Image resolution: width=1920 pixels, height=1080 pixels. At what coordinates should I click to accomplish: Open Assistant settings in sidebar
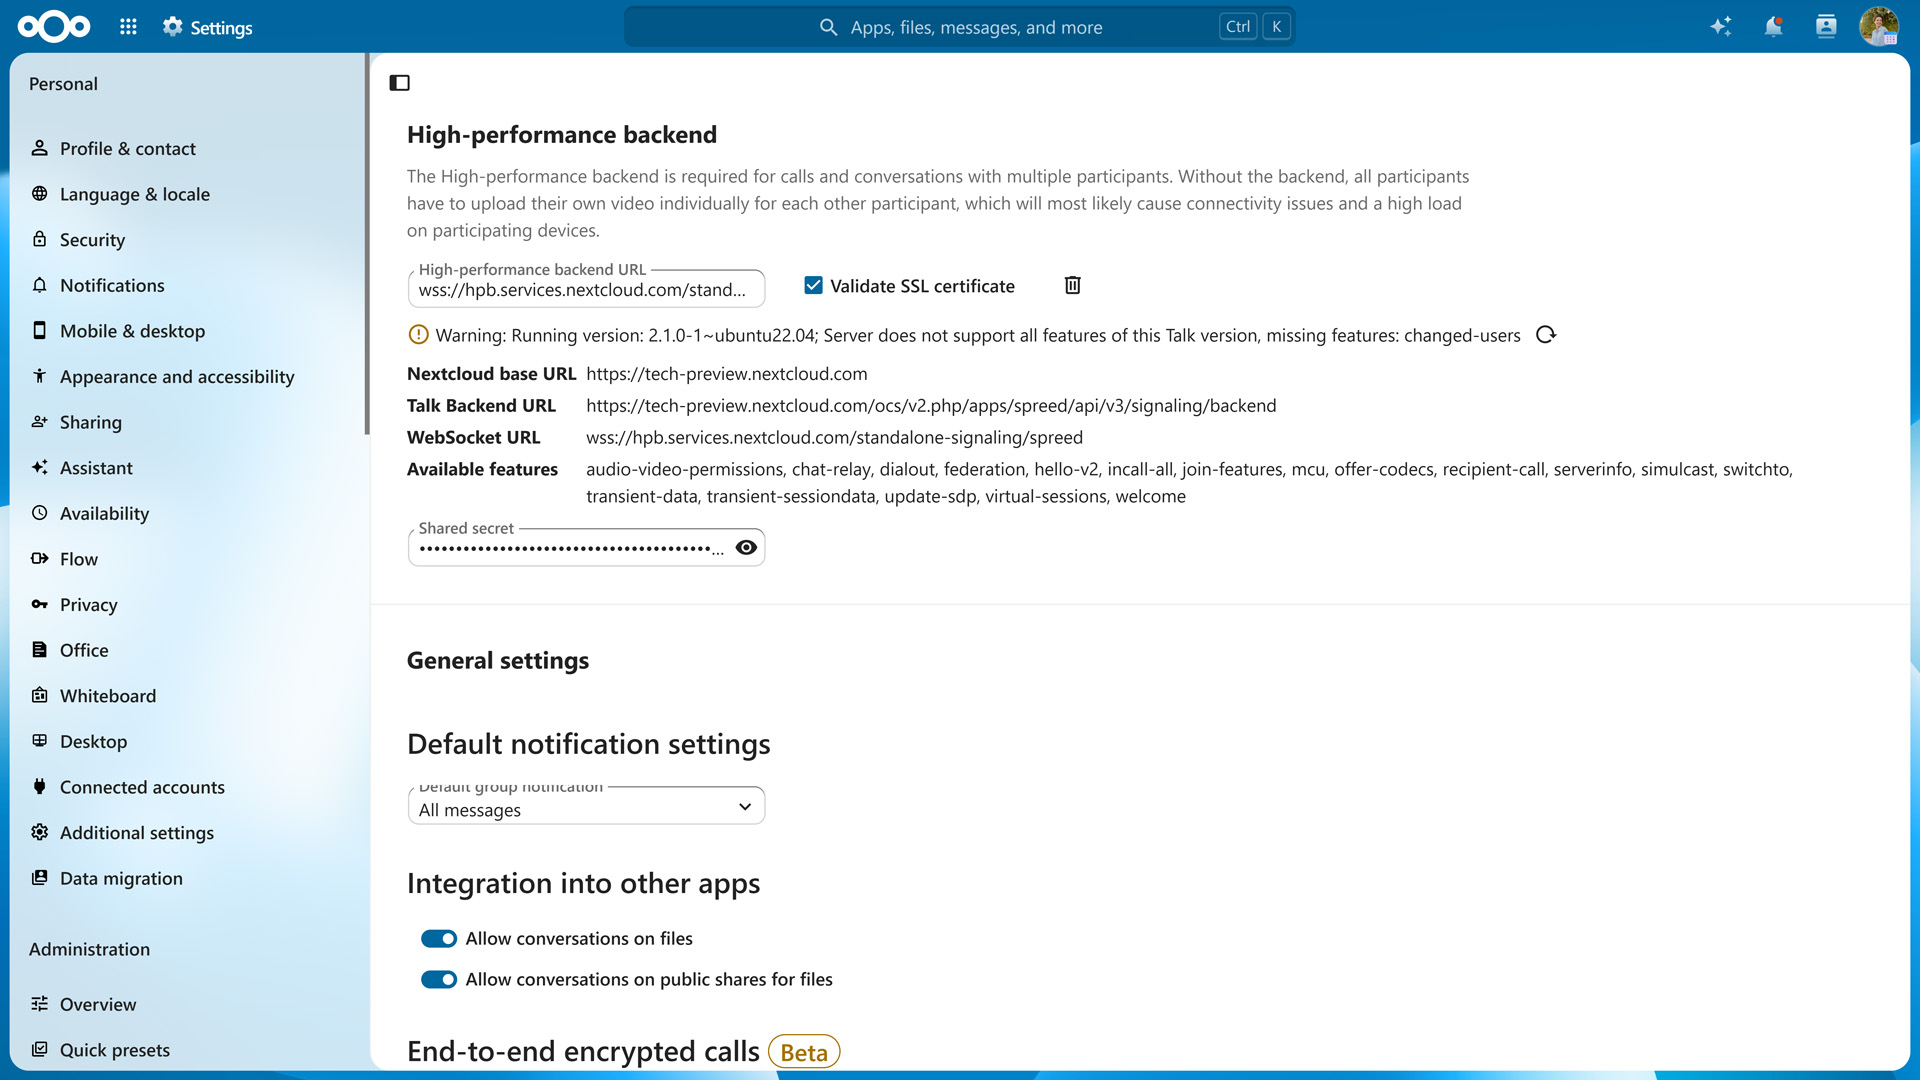click(x=188, y=468)
